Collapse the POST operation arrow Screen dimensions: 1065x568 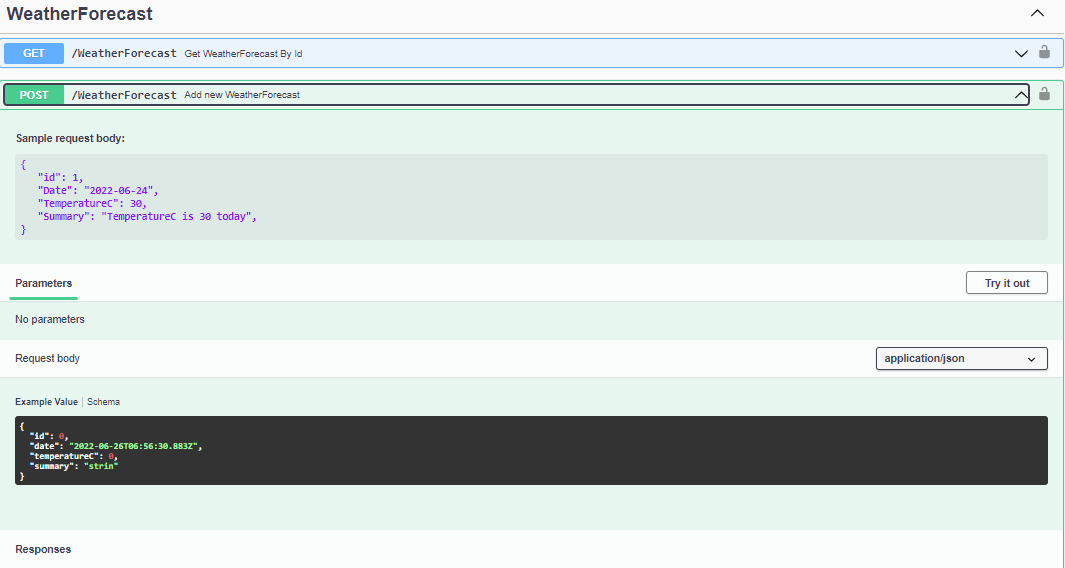[x=1021, y=95]
